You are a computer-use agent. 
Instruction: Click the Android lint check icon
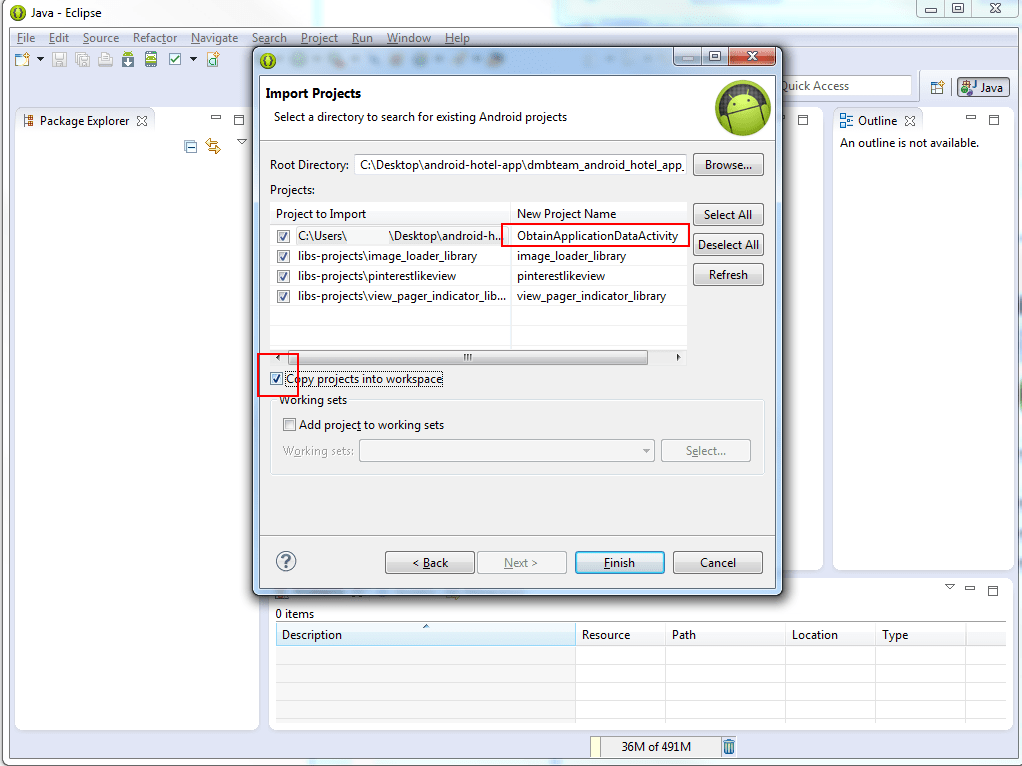pyautogui.click(x=175, y=59)
